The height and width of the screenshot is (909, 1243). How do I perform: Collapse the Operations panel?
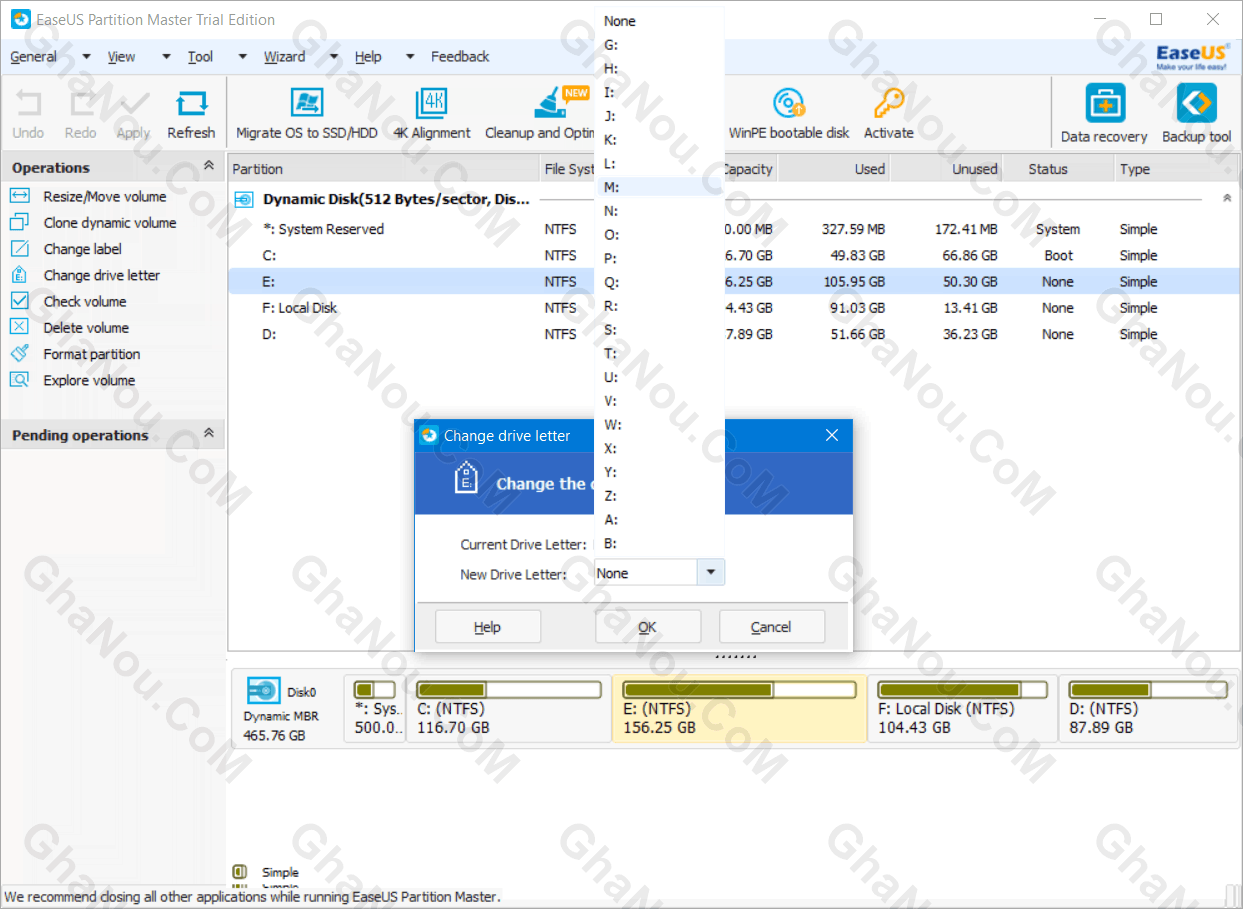[208, 166]
